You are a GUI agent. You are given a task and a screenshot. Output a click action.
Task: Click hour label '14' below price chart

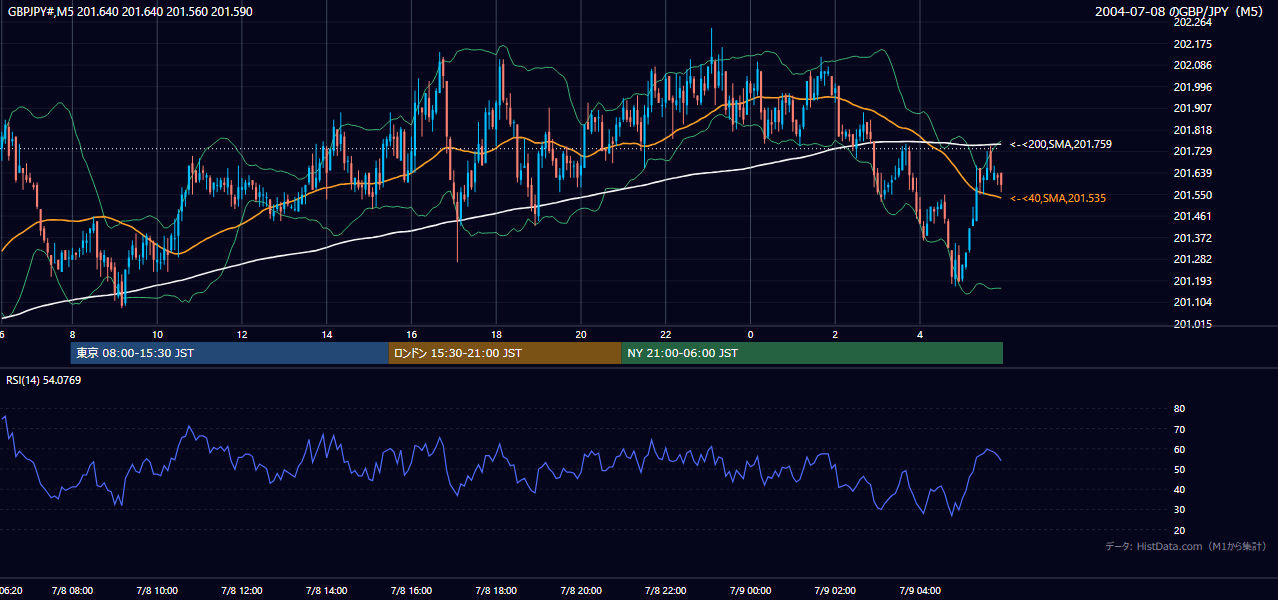tap(326, 334)
